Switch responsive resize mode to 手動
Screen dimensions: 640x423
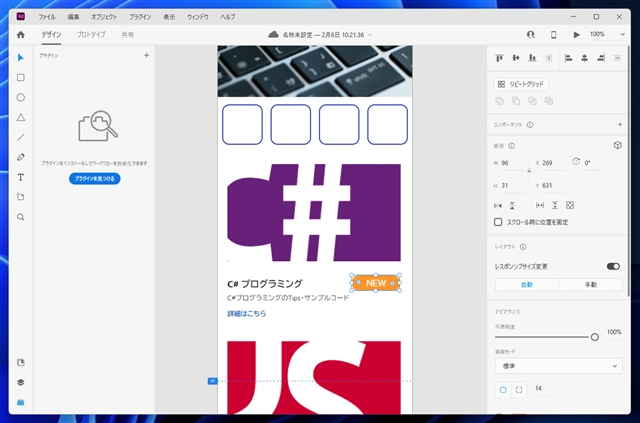tap(589, 285)
